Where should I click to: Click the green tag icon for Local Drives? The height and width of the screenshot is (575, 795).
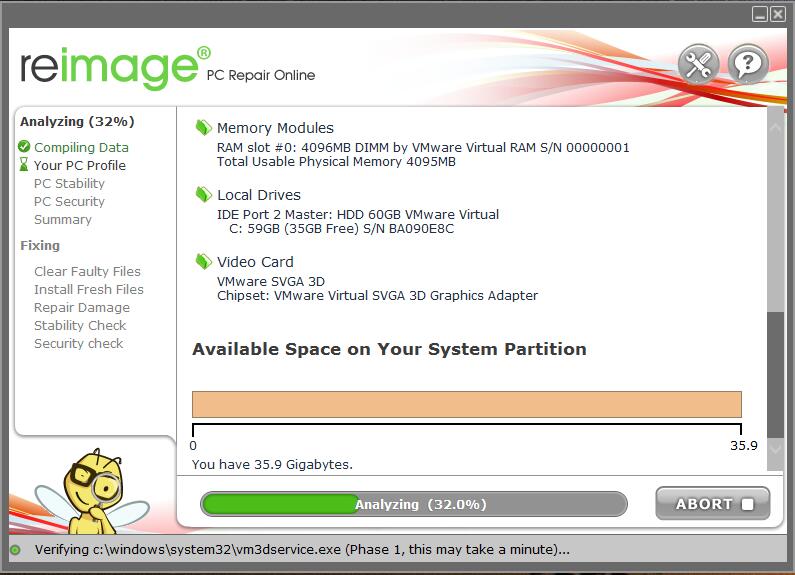pyautogui.click(x=203, y=195)
